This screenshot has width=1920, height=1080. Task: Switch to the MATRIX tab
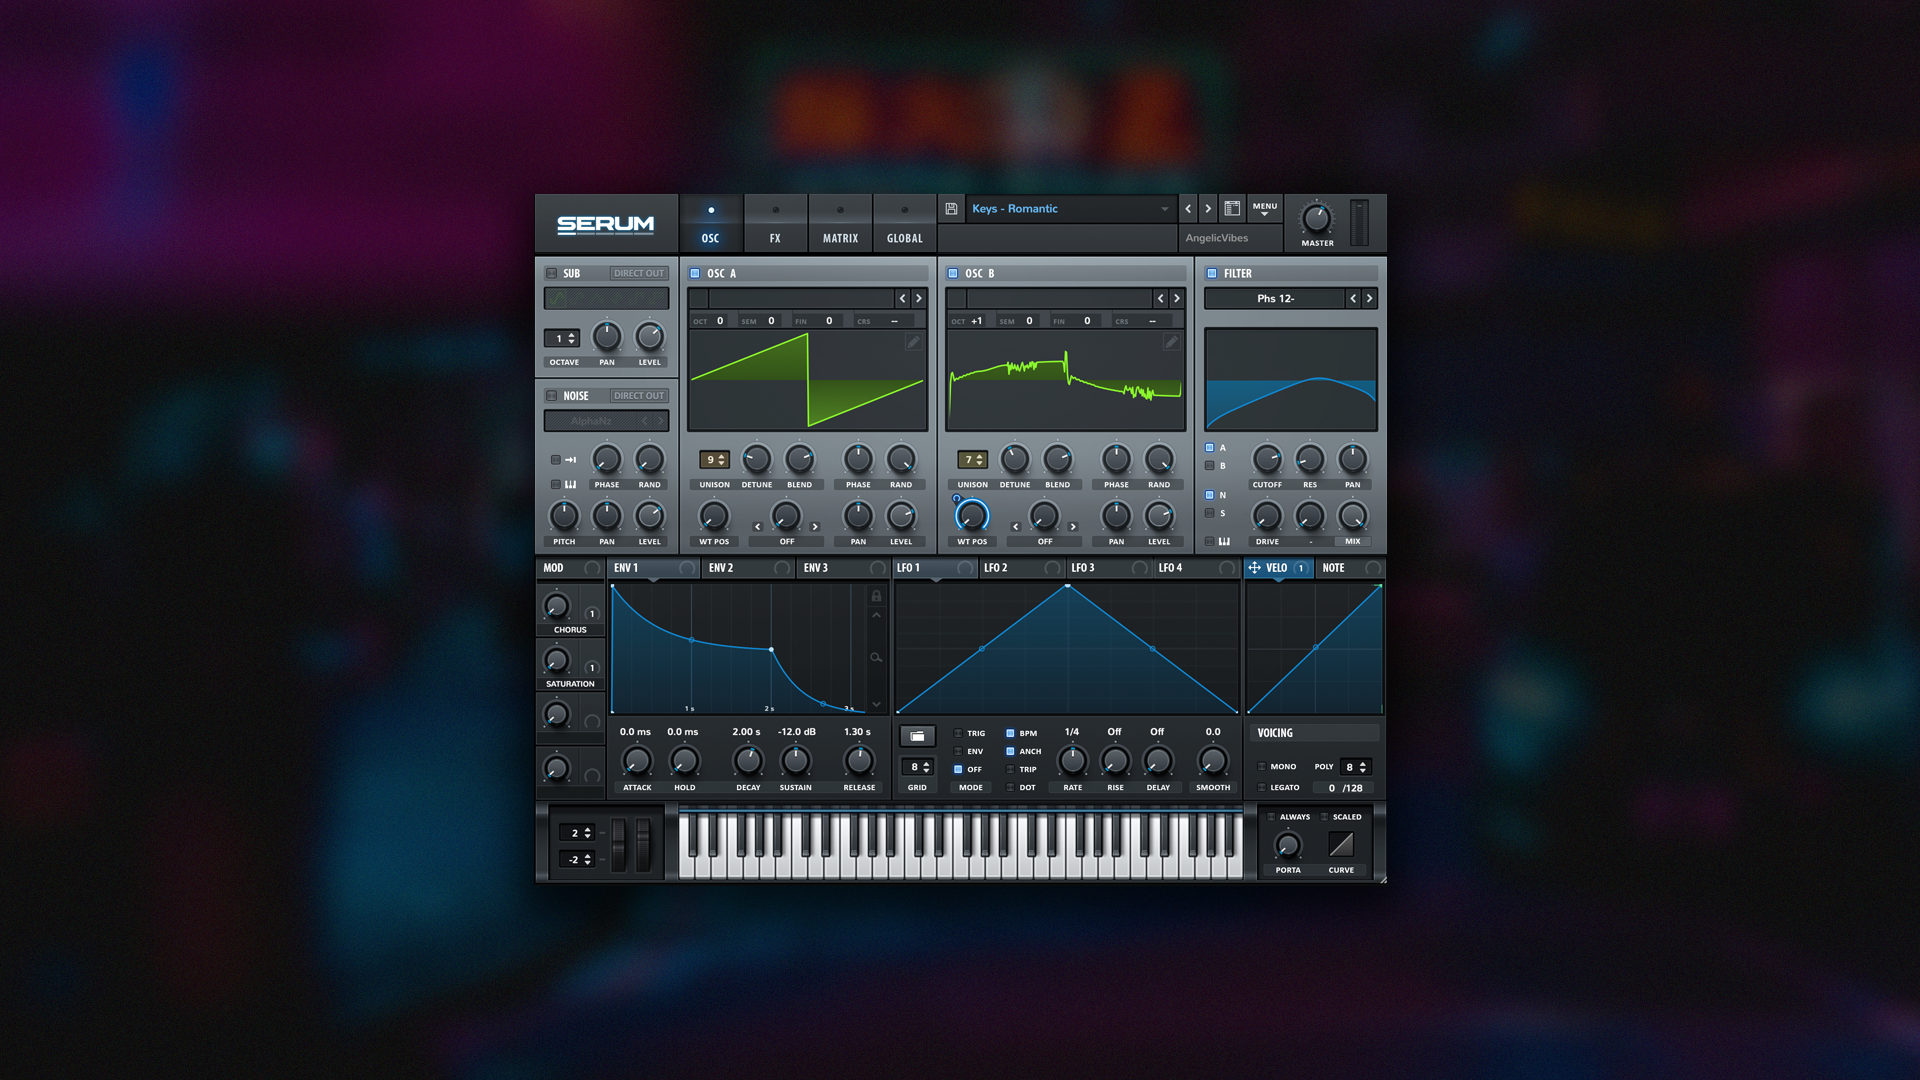point(840,224)
